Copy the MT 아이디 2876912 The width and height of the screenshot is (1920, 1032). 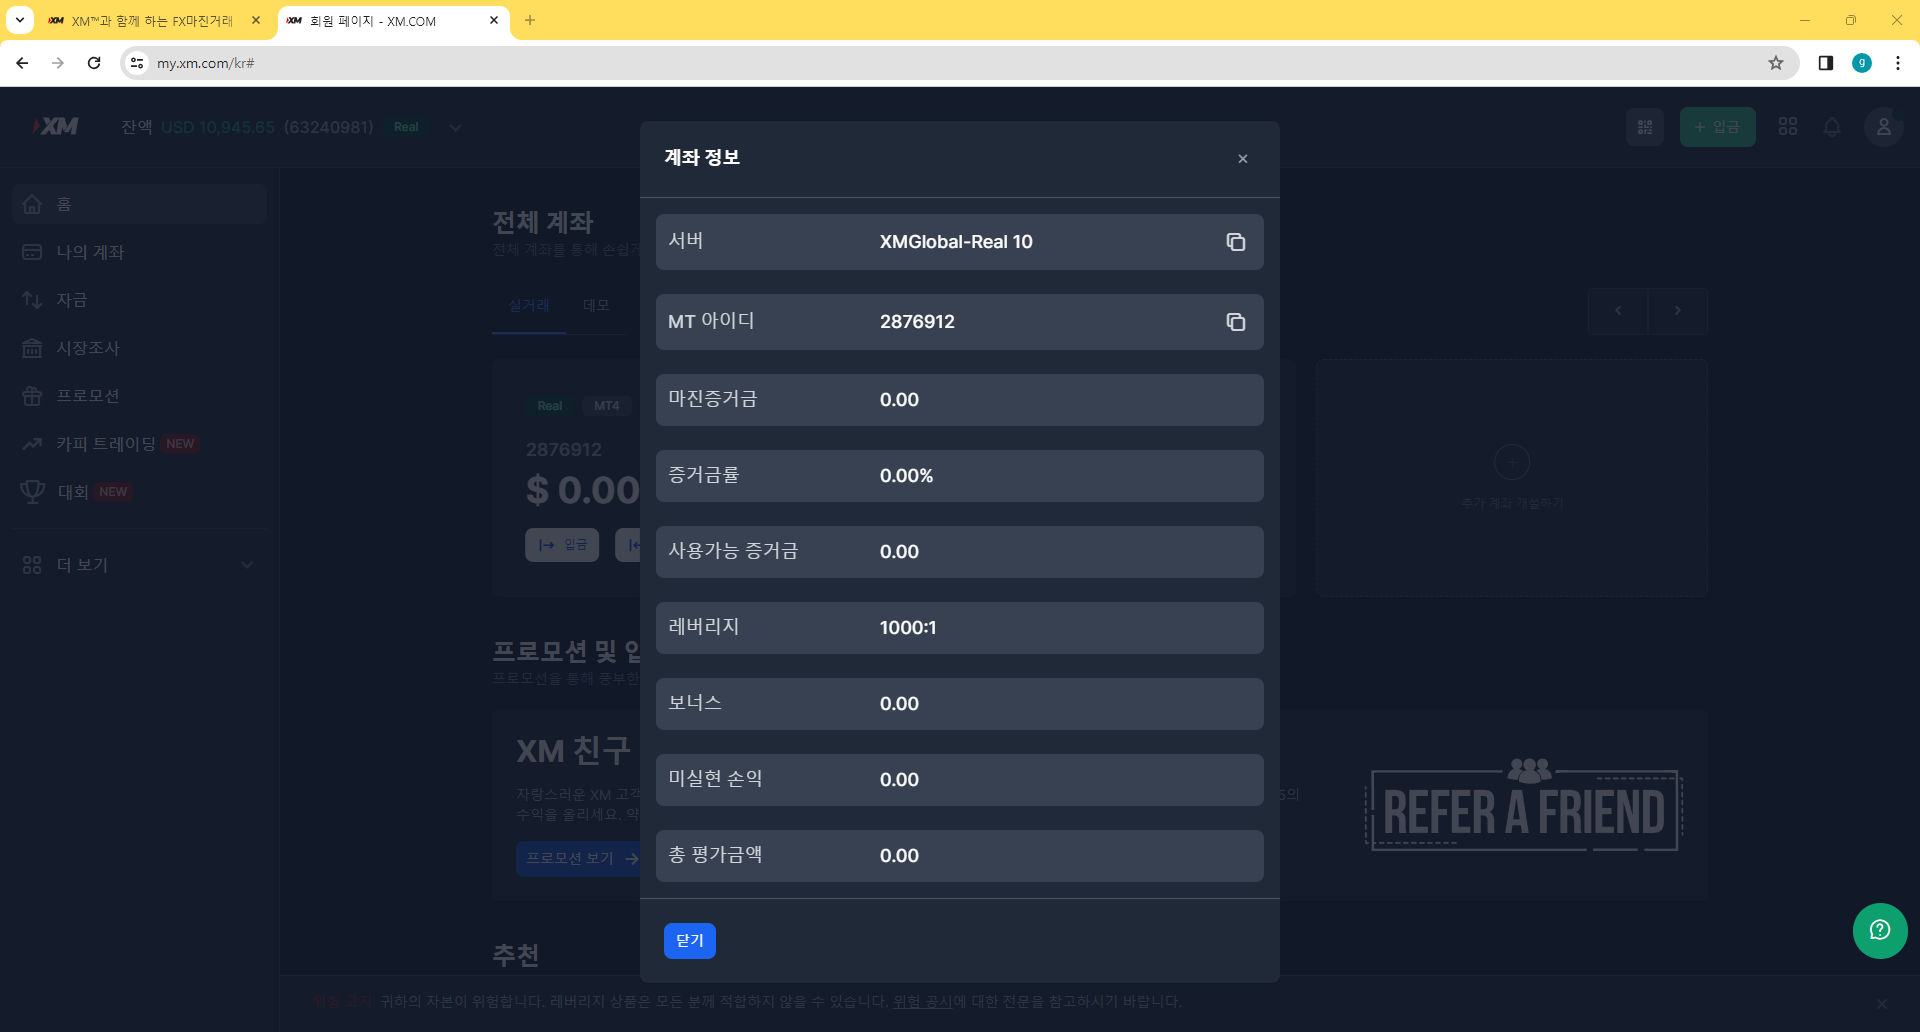pos(1236,322)
